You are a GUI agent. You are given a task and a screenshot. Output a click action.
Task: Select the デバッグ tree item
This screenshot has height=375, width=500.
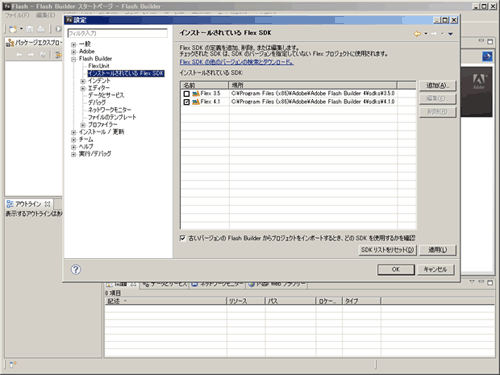[x=97, y=103]
